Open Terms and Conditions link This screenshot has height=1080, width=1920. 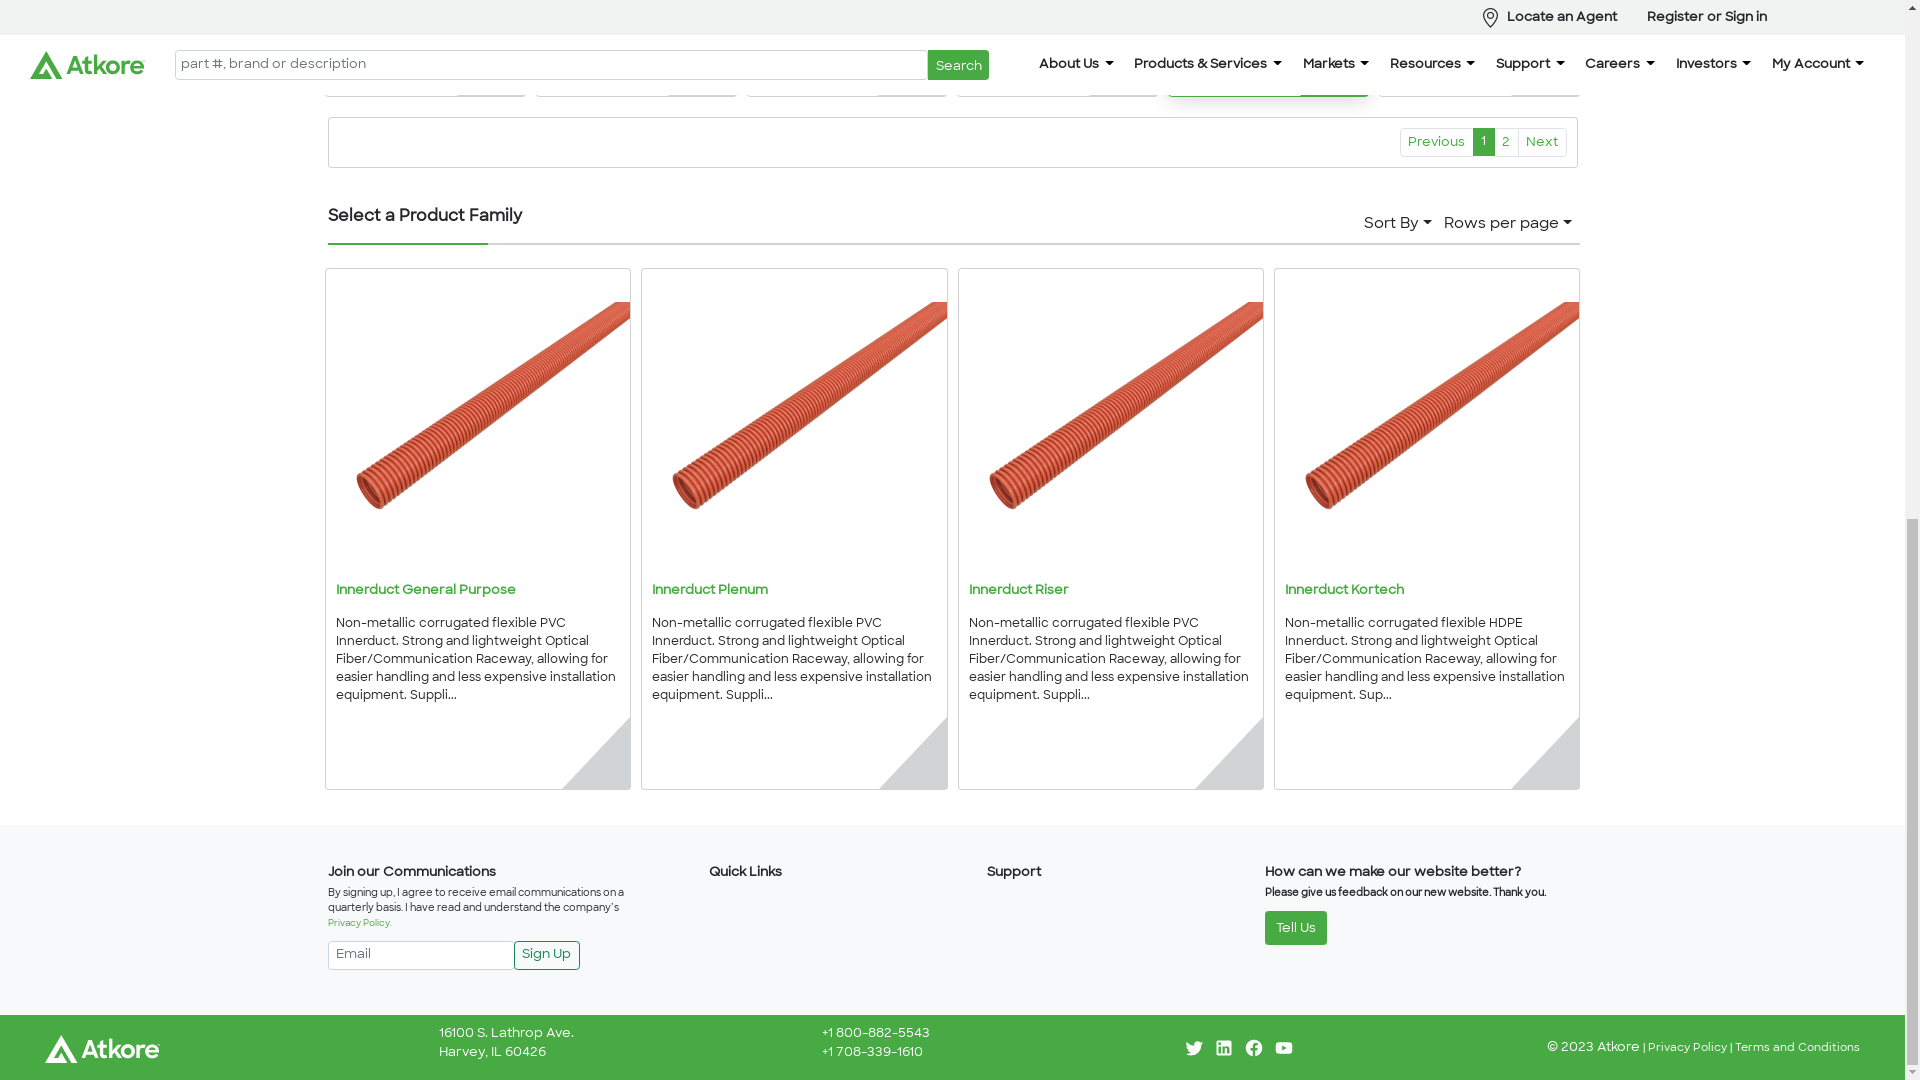(1797, 1048)
